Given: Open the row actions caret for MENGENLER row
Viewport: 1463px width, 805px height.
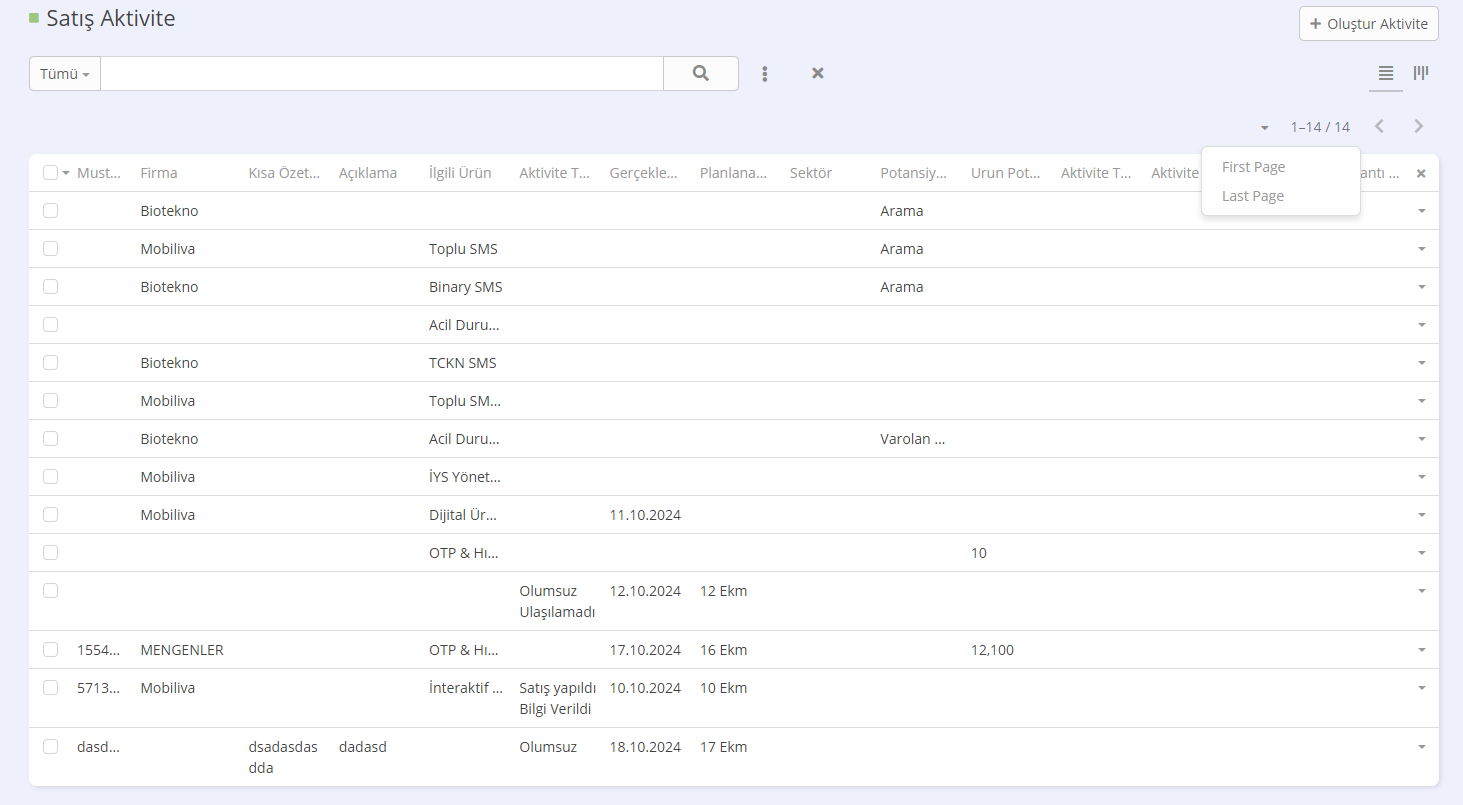Looking at the screenshot, I should tap(1421, 650).
